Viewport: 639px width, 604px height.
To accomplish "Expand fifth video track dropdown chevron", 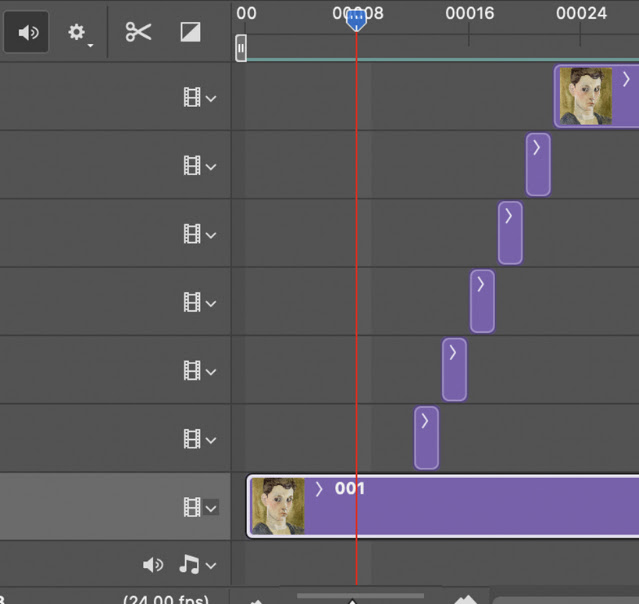I will click(211, 372).
